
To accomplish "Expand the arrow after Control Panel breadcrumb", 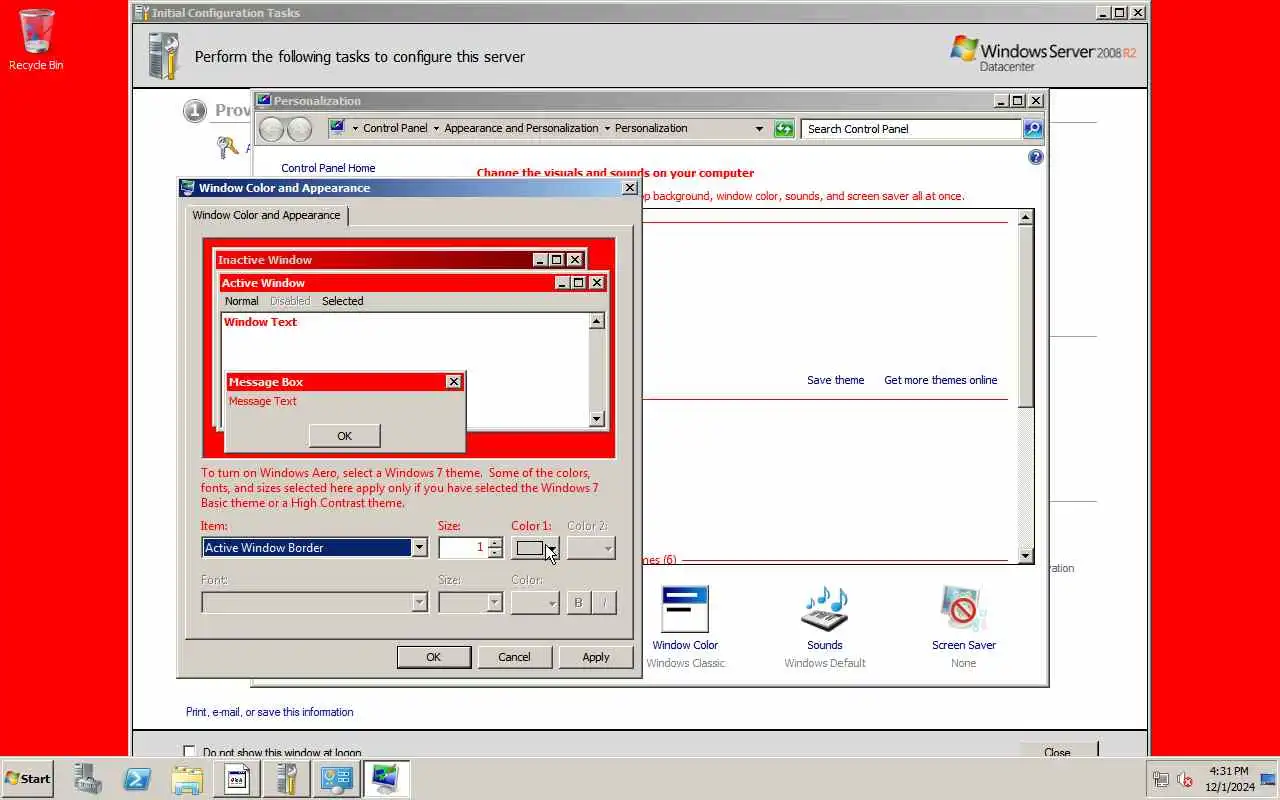I will click(x=436, y=128).
